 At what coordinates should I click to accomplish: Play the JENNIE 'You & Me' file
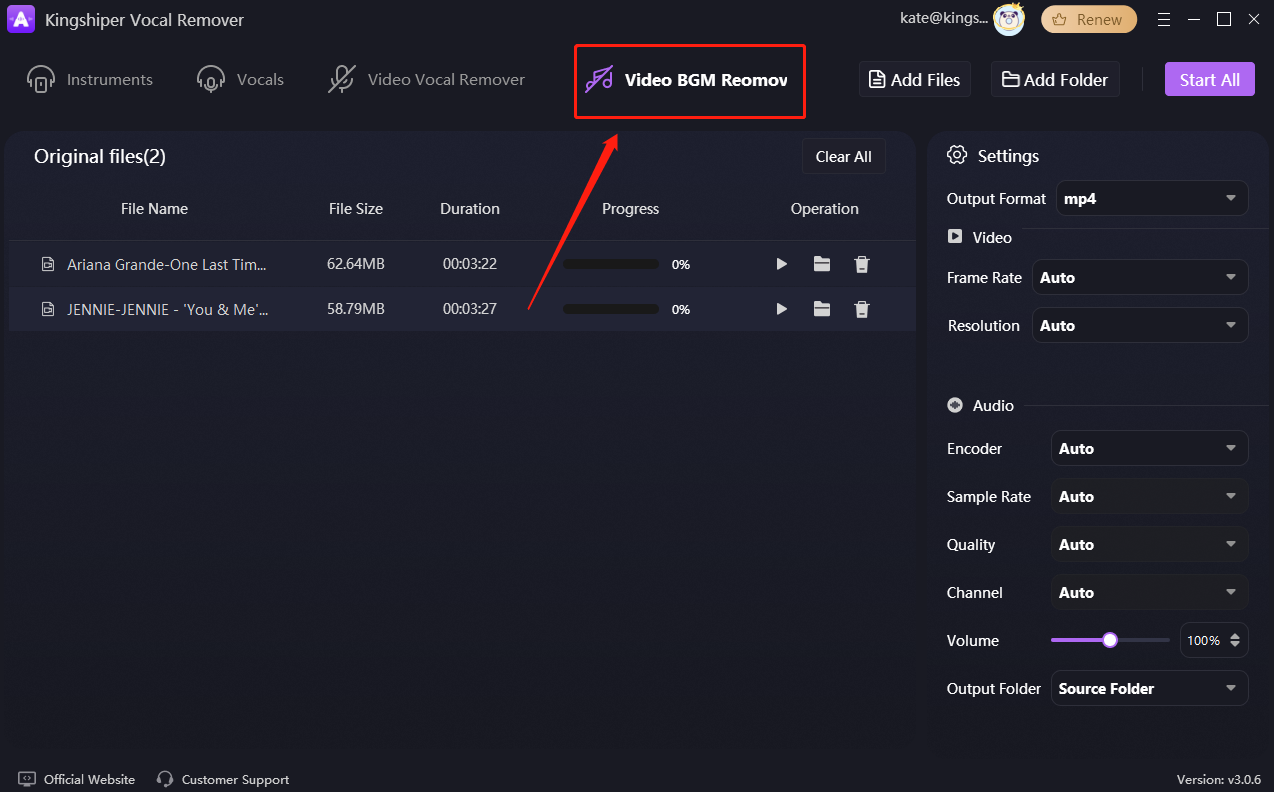782,309
